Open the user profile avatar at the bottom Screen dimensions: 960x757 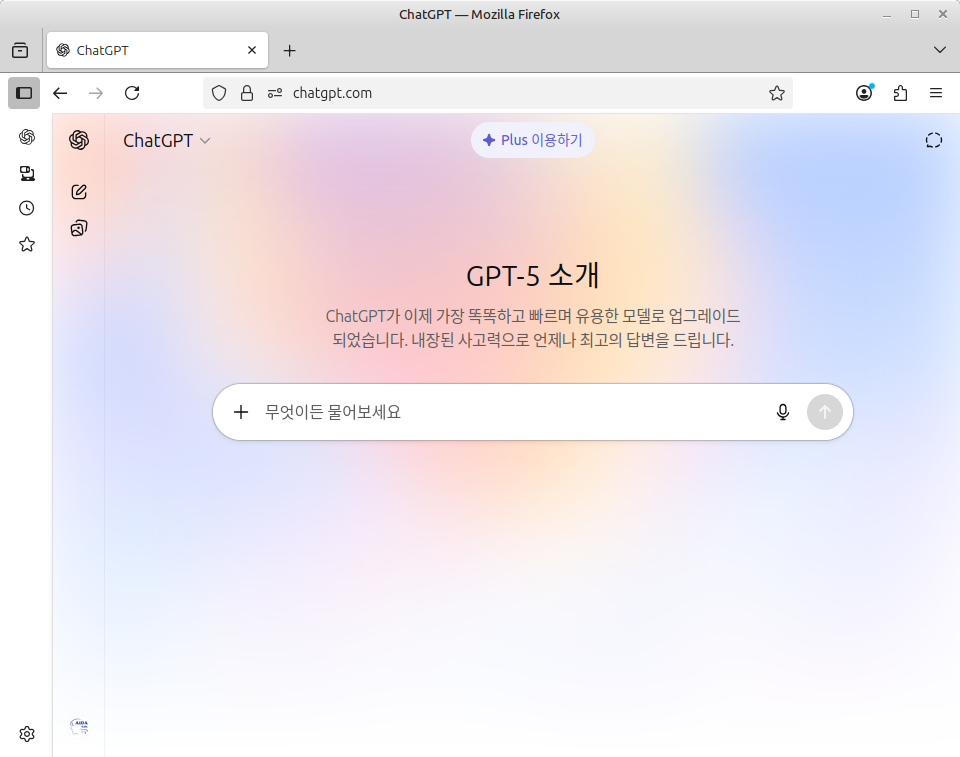(x=79, y=726)
